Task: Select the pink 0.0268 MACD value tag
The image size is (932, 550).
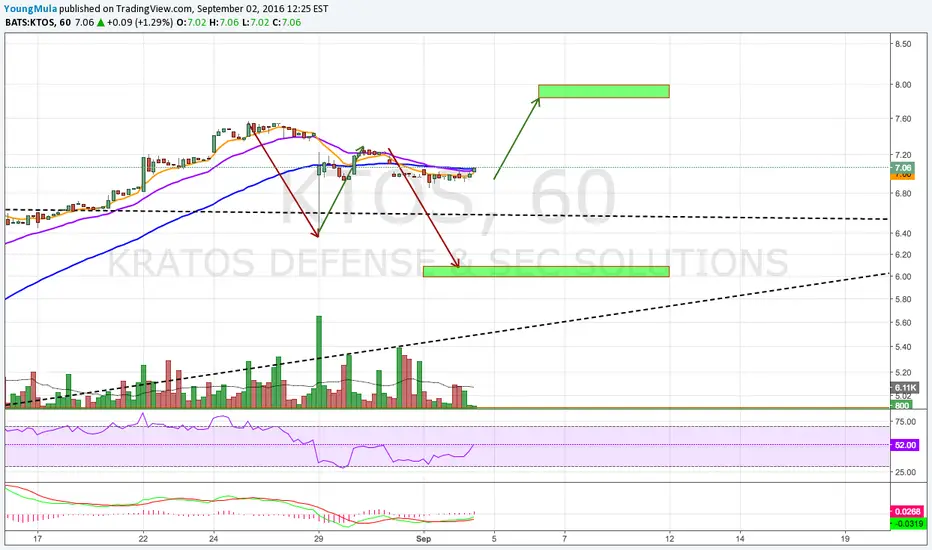Action: (x=908, y=511)
